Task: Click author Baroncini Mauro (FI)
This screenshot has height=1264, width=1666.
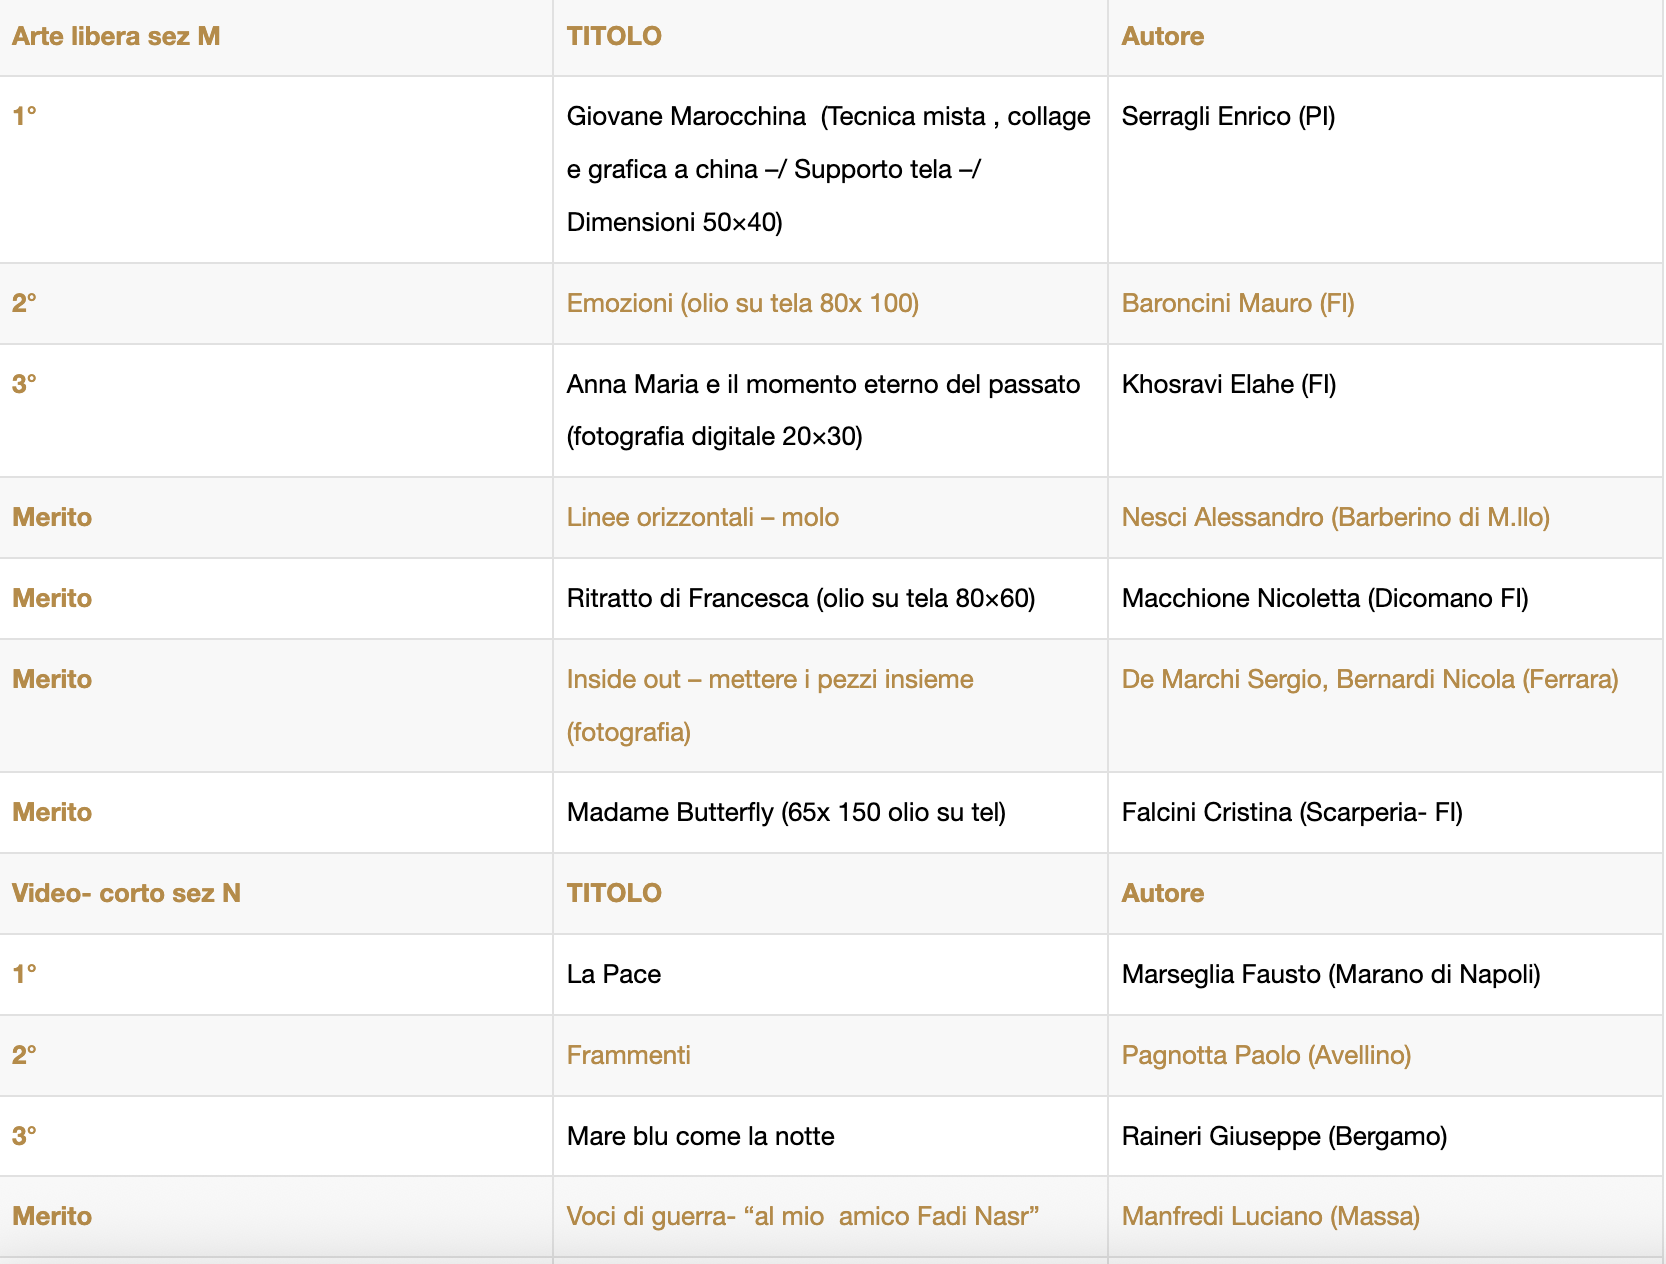Action: (x=1237, y=304)
